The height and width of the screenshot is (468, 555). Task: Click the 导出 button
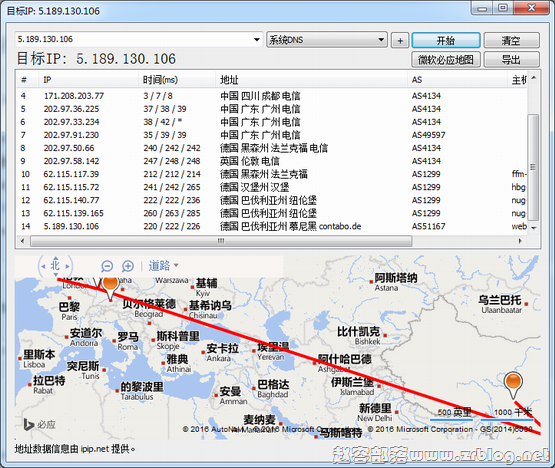[x=511, y=59]
